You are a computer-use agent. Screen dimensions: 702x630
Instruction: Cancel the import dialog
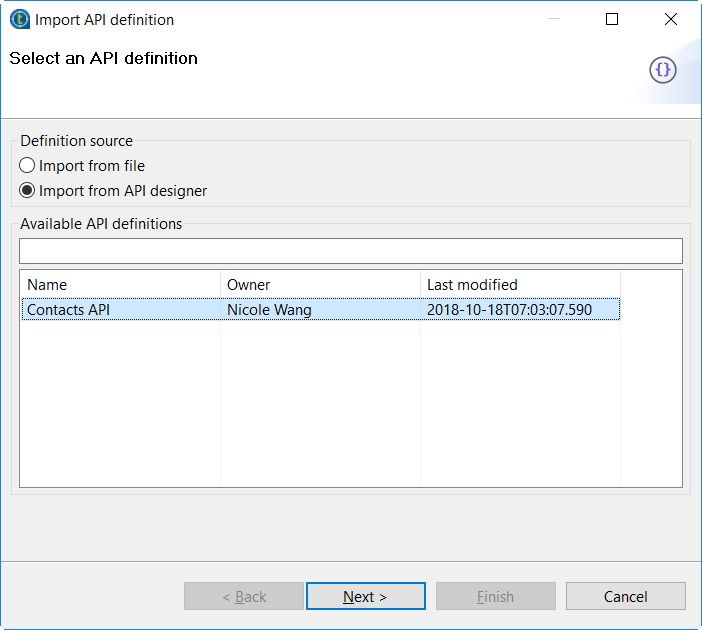pos(625,596)
